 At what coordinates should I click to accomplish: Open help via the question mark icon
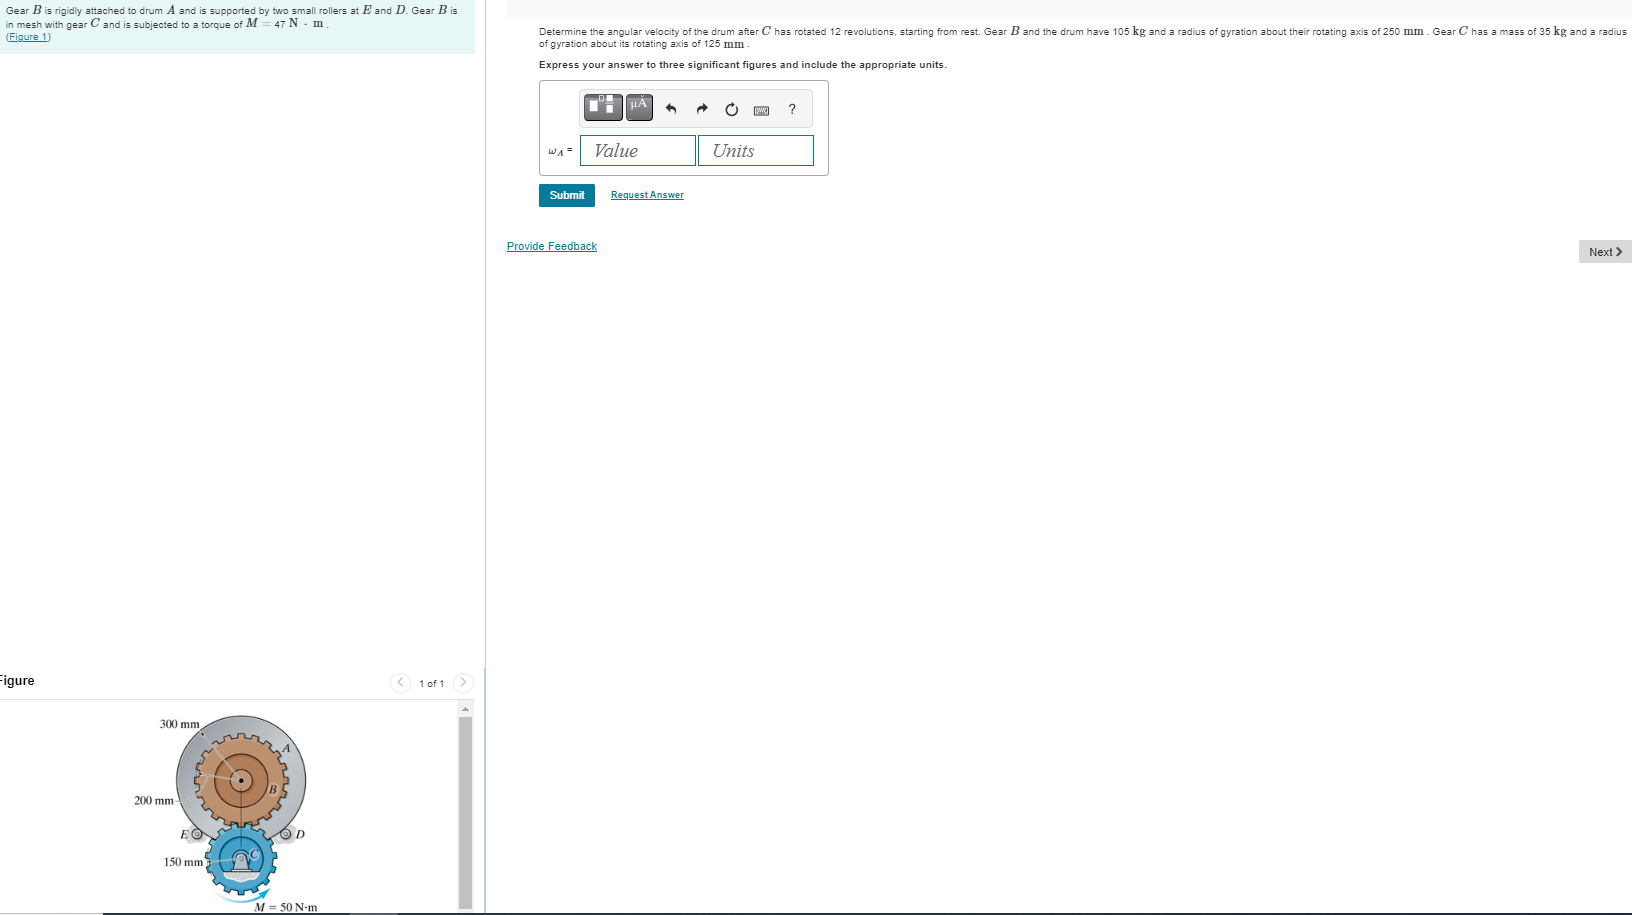tap(791, 110)
